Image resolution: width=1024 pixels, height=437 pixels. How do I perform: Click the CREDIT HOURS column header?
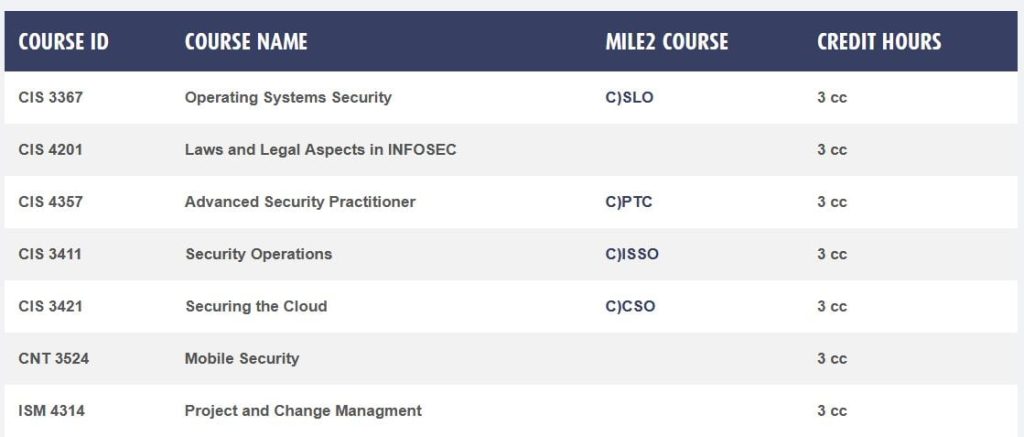click(x=879, y=42)
